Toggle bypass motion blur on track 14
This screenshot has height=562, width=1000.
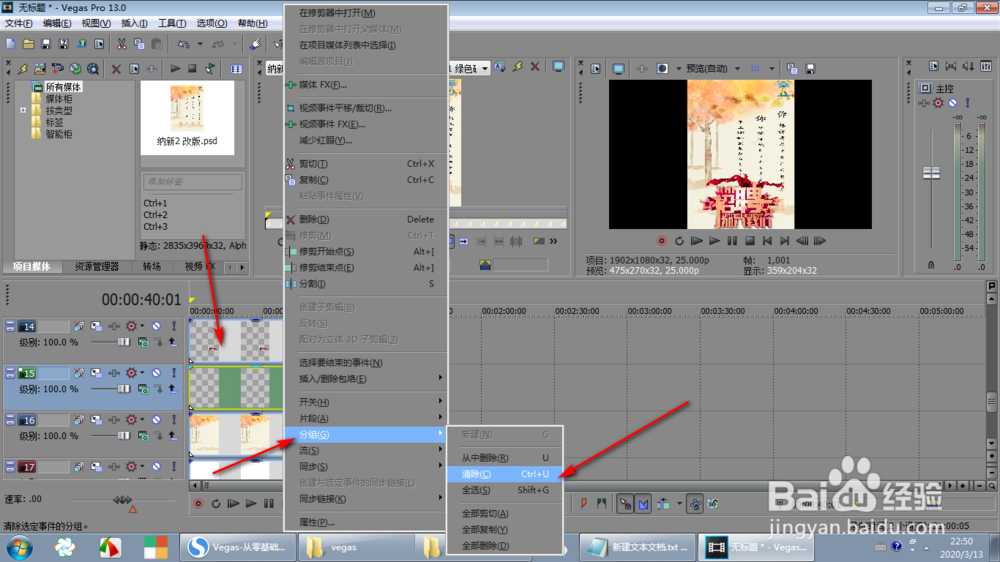(79, 326)
